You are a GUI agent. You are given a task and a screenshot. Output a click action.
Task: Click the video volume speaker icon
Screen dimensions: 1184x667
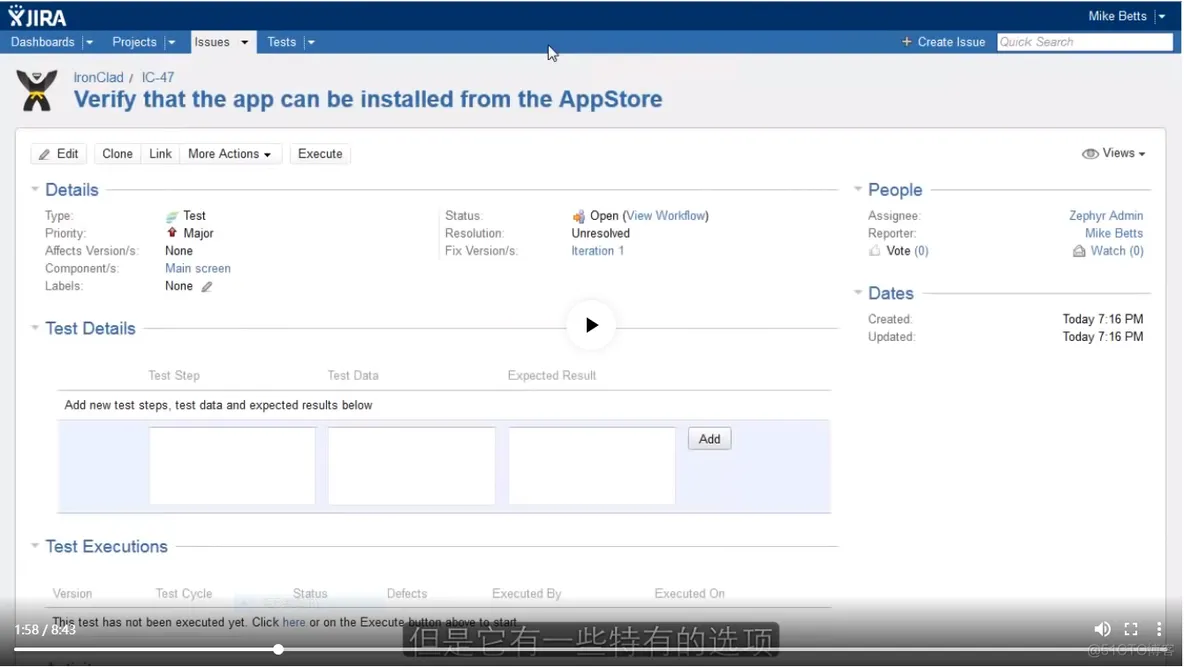pos(1102,628)
